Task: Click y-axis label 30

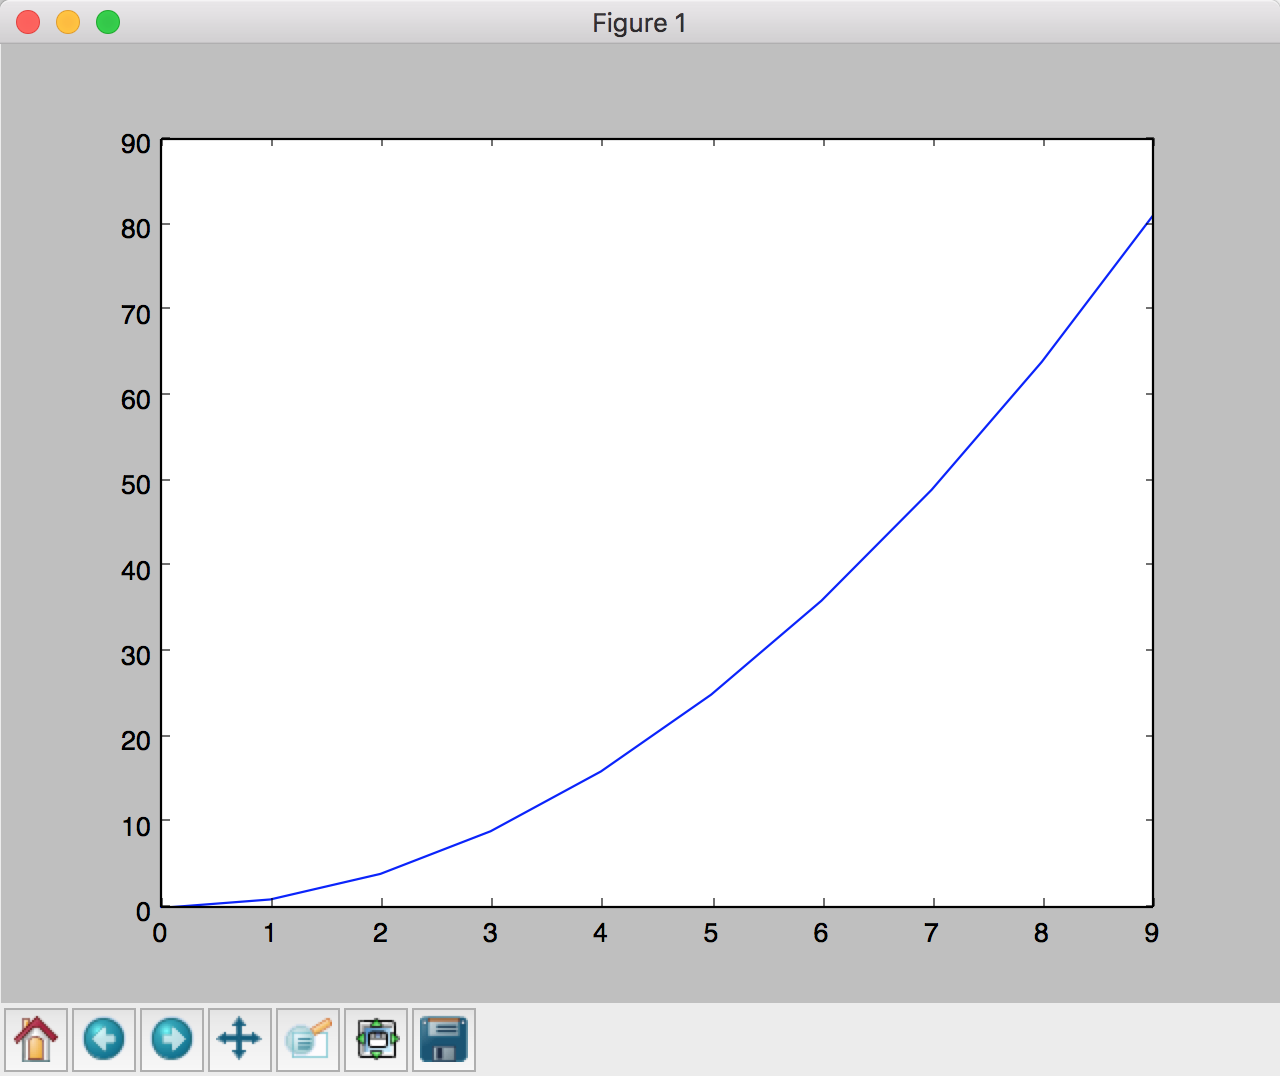Action: pos(135,656)
